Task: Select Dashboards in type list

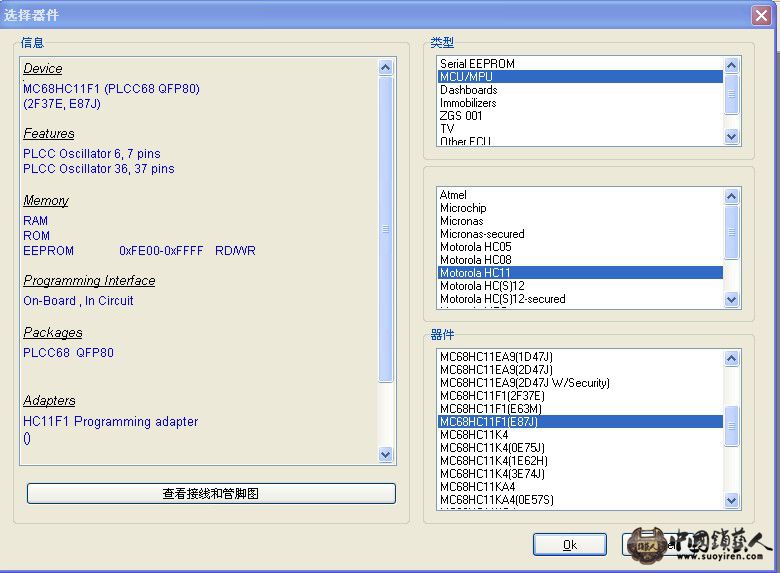Action: [x=580, y=90]
